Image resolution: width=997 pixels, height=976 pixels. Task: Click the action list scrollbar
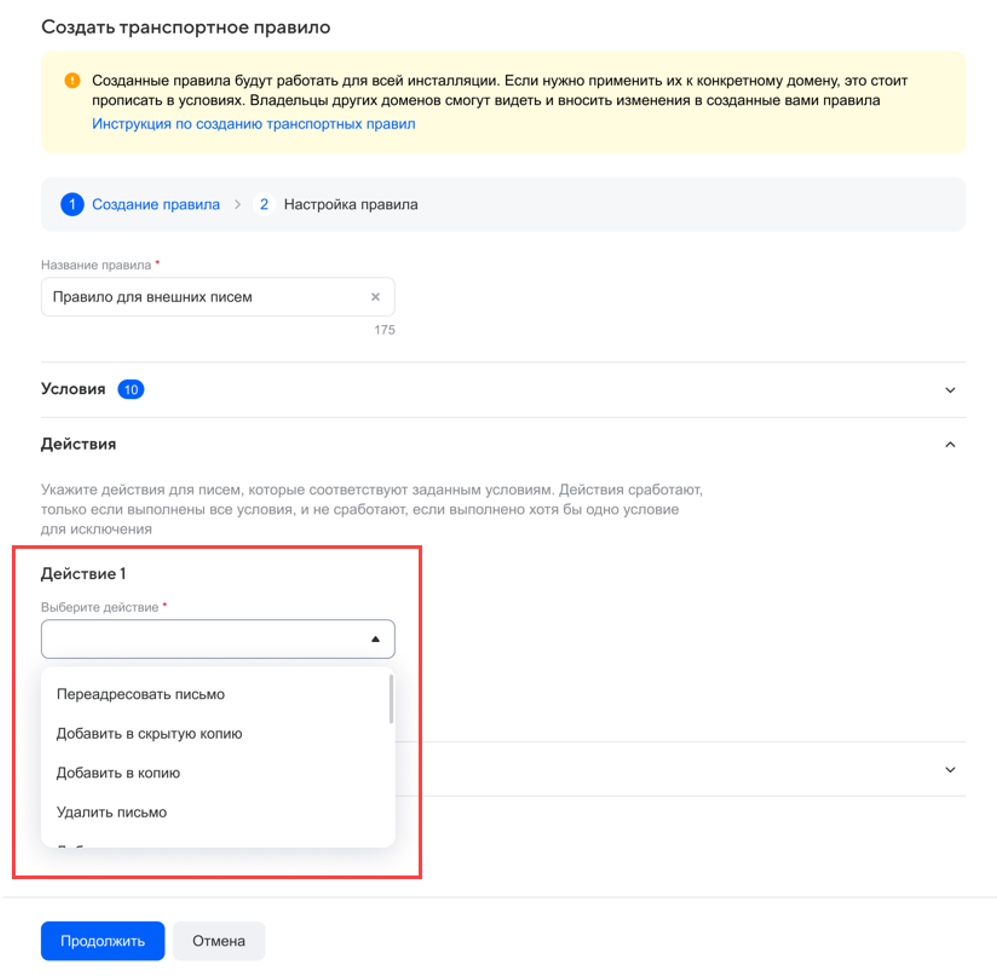(x=390, y=699)
